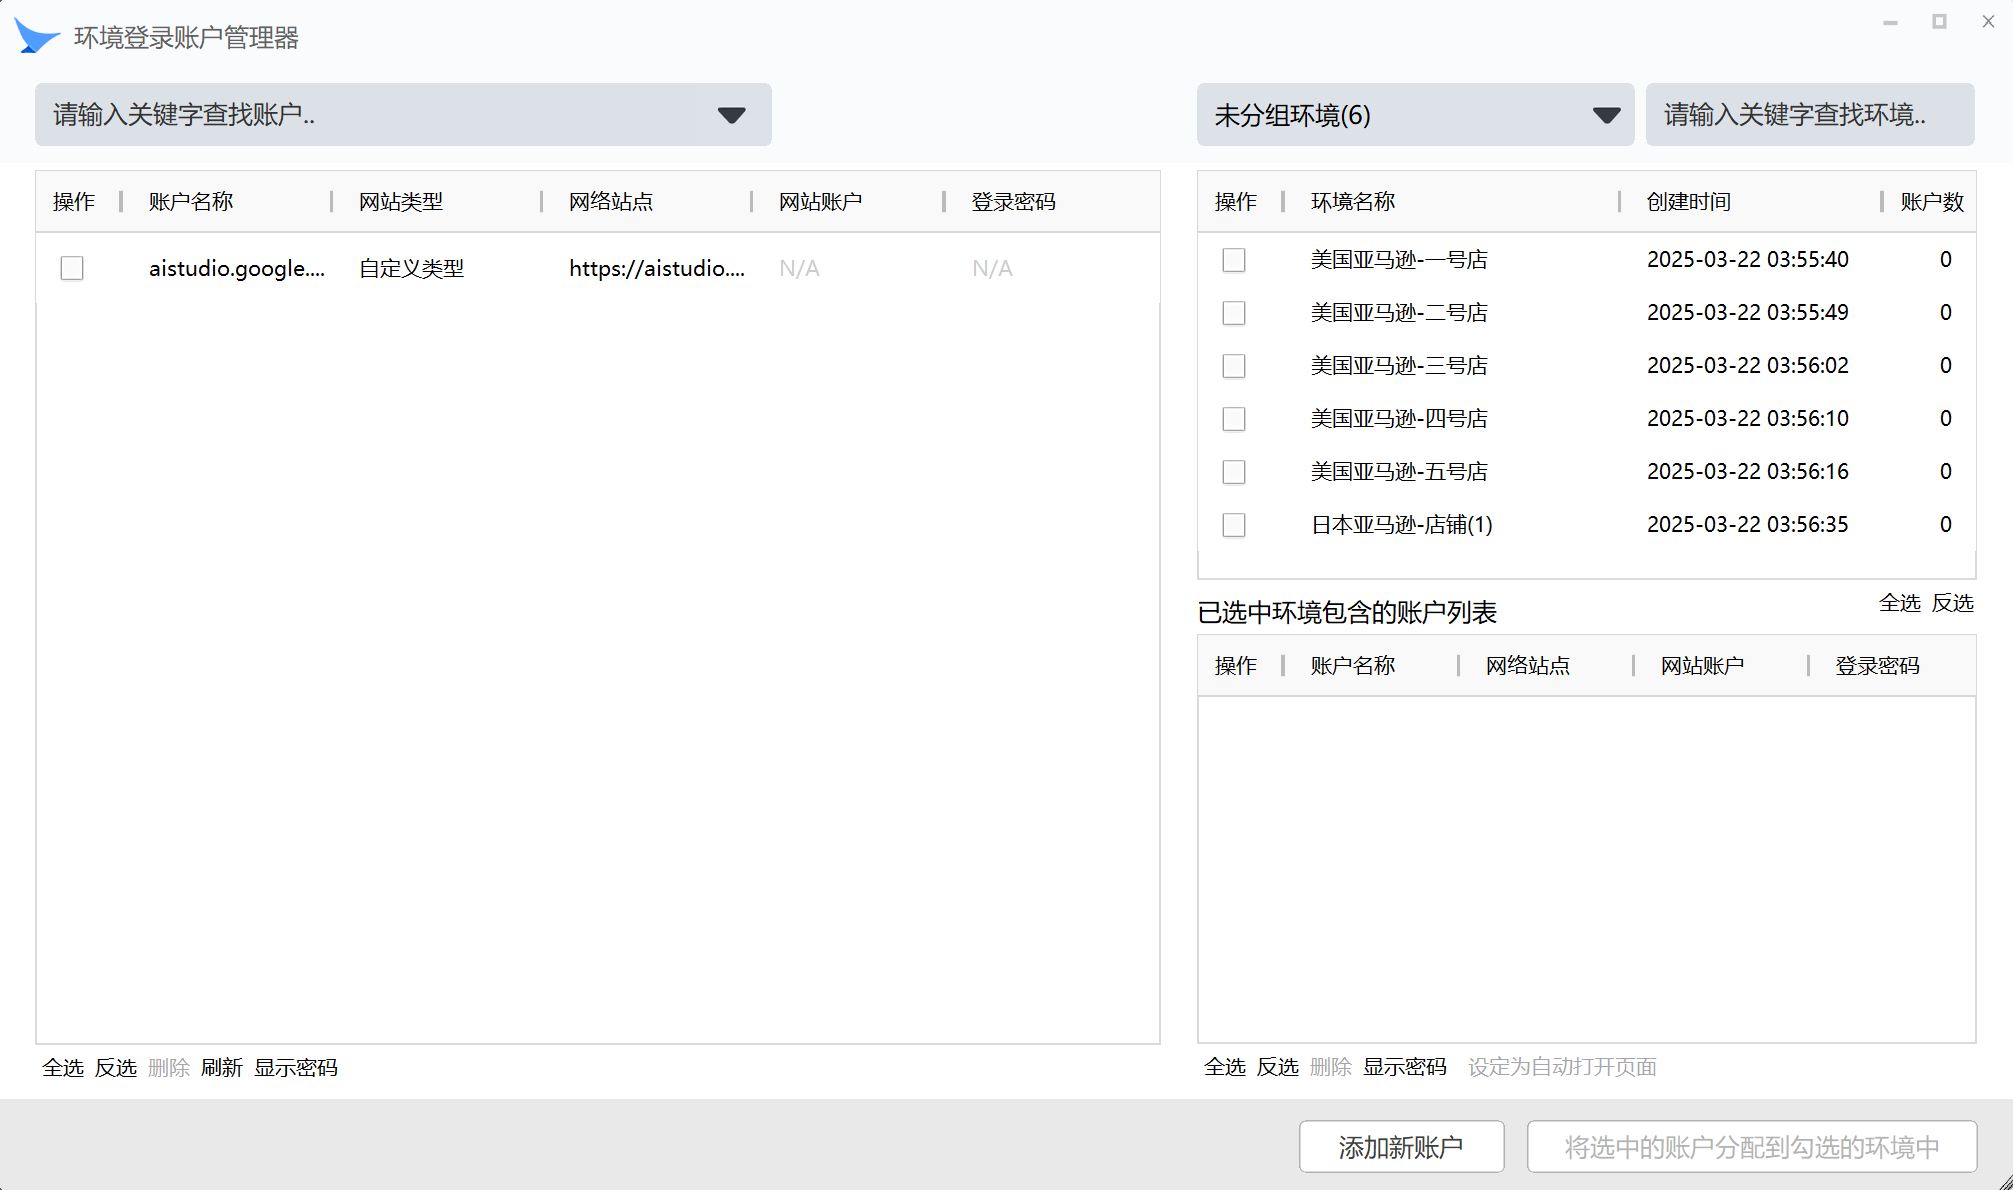Screen dimensions: 2013x1190
Task: Select the 美国亚马逊-五号店 row name
Action: click(x=1399, y=472)
